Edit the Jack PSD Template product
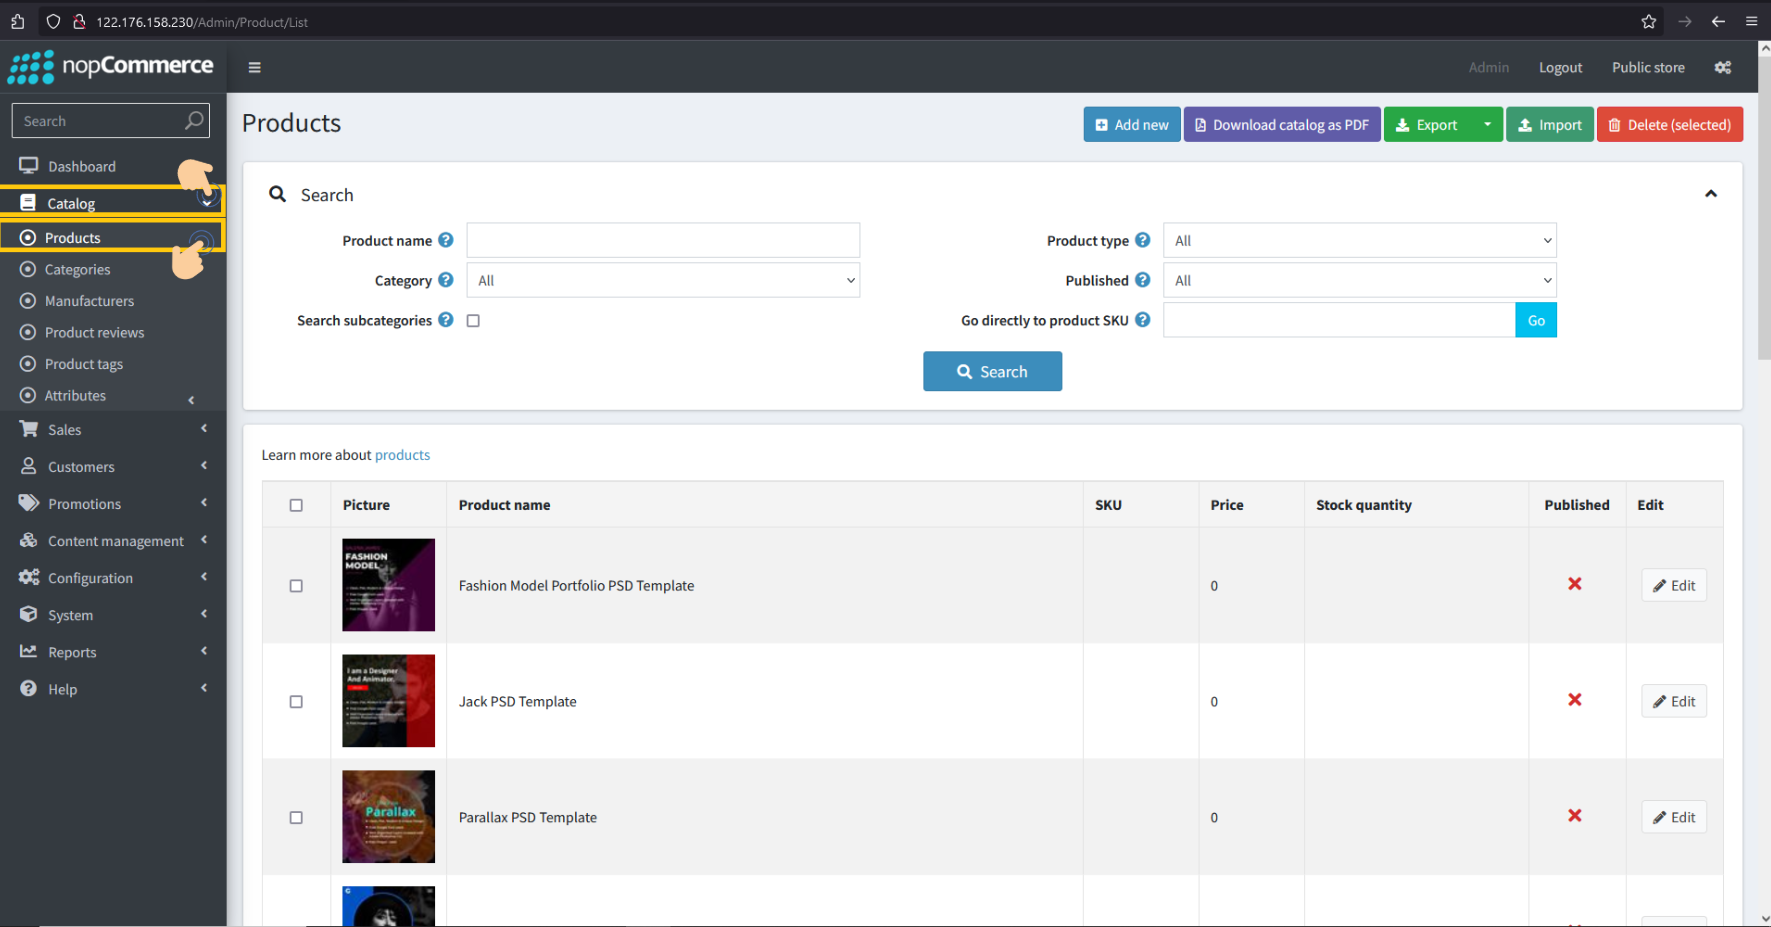 [x=1674, y=701]
